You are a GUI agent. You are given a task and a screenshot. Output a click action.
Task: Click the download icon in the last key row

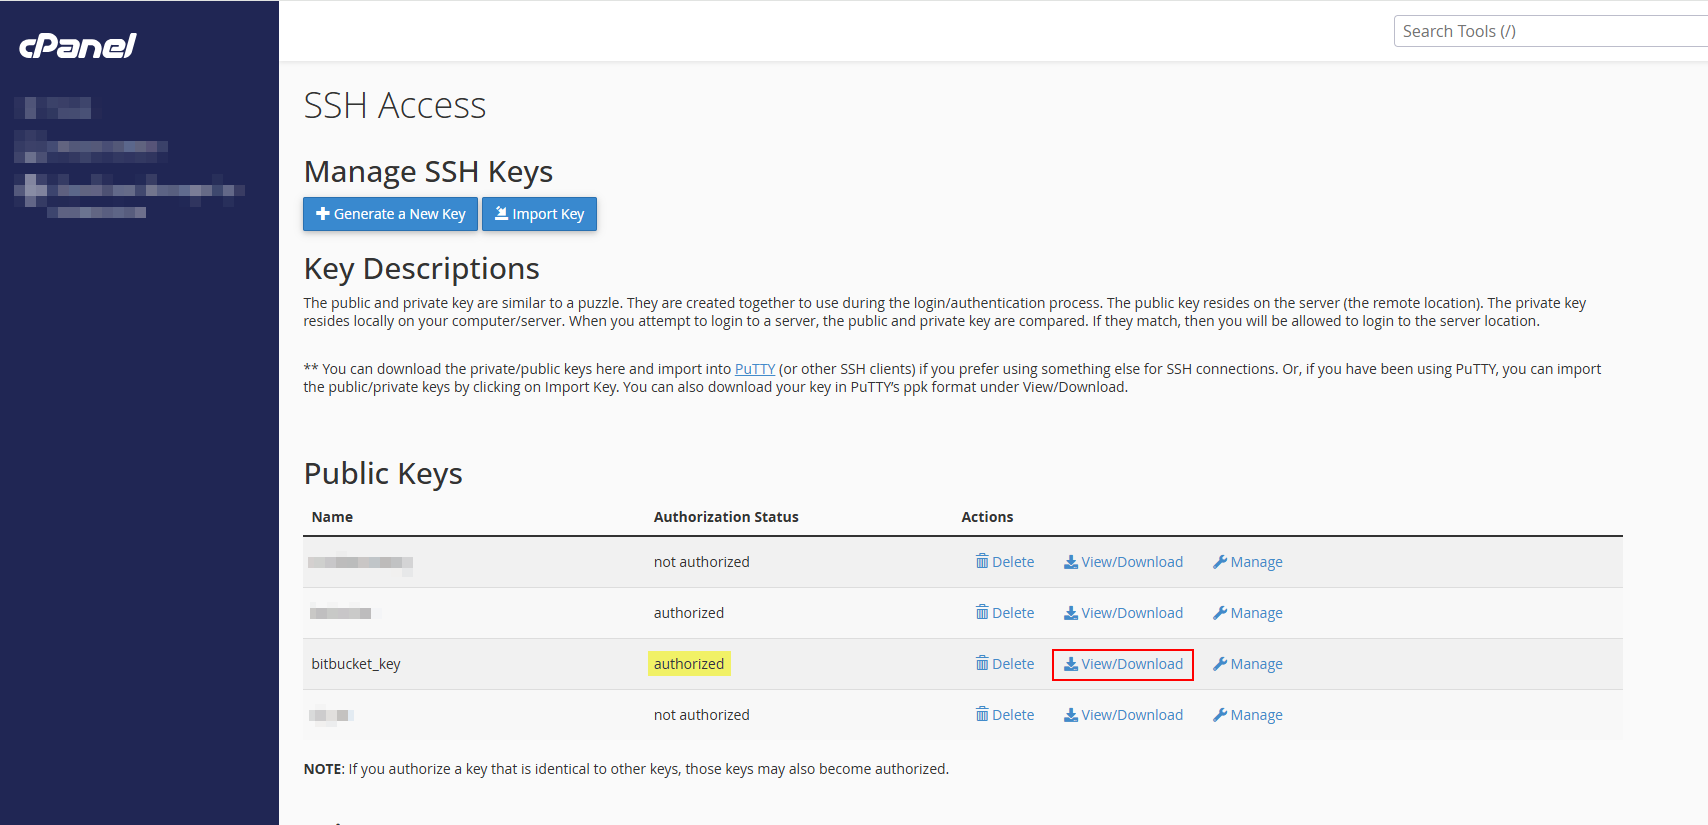click(x=1071, y=715)
